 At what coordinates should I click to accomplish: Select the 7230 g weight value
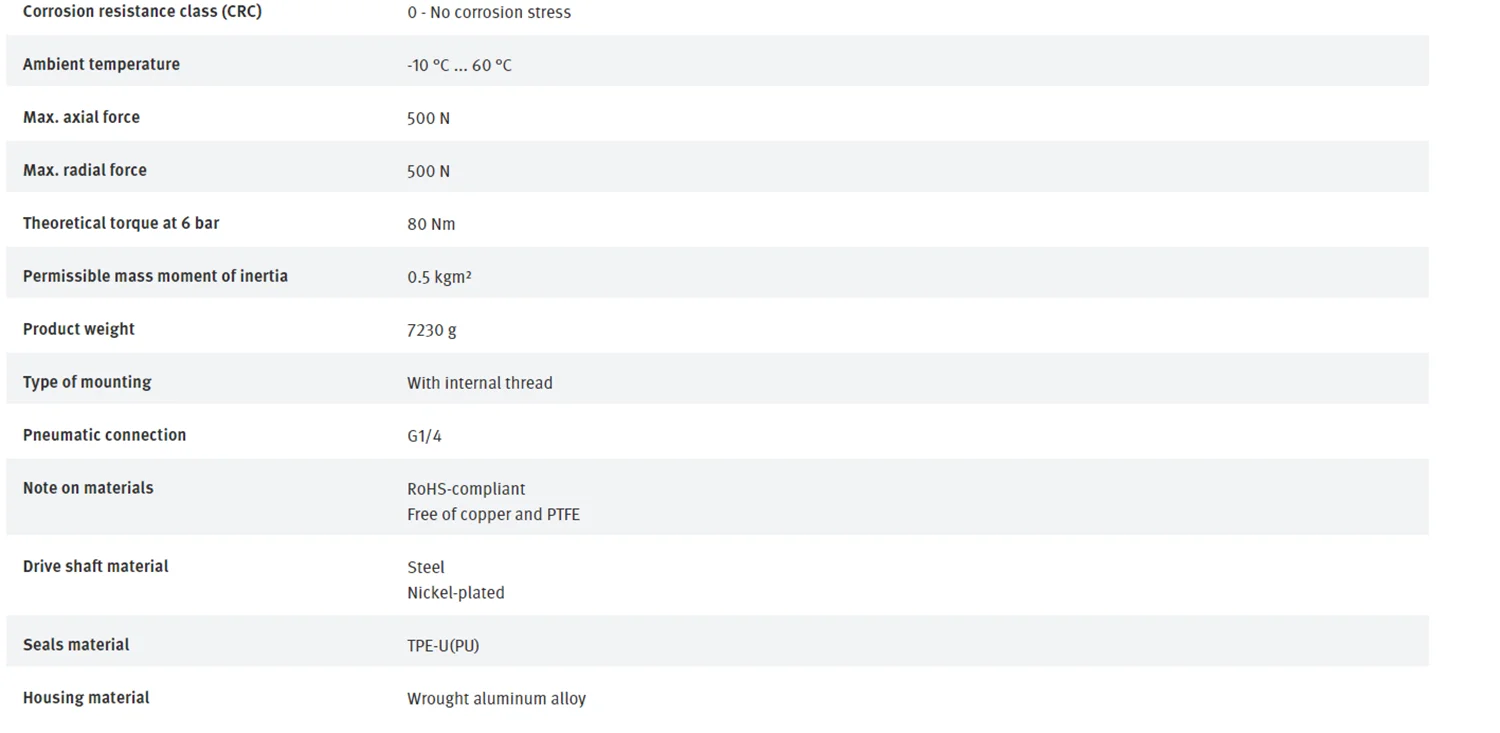(432, 330)
